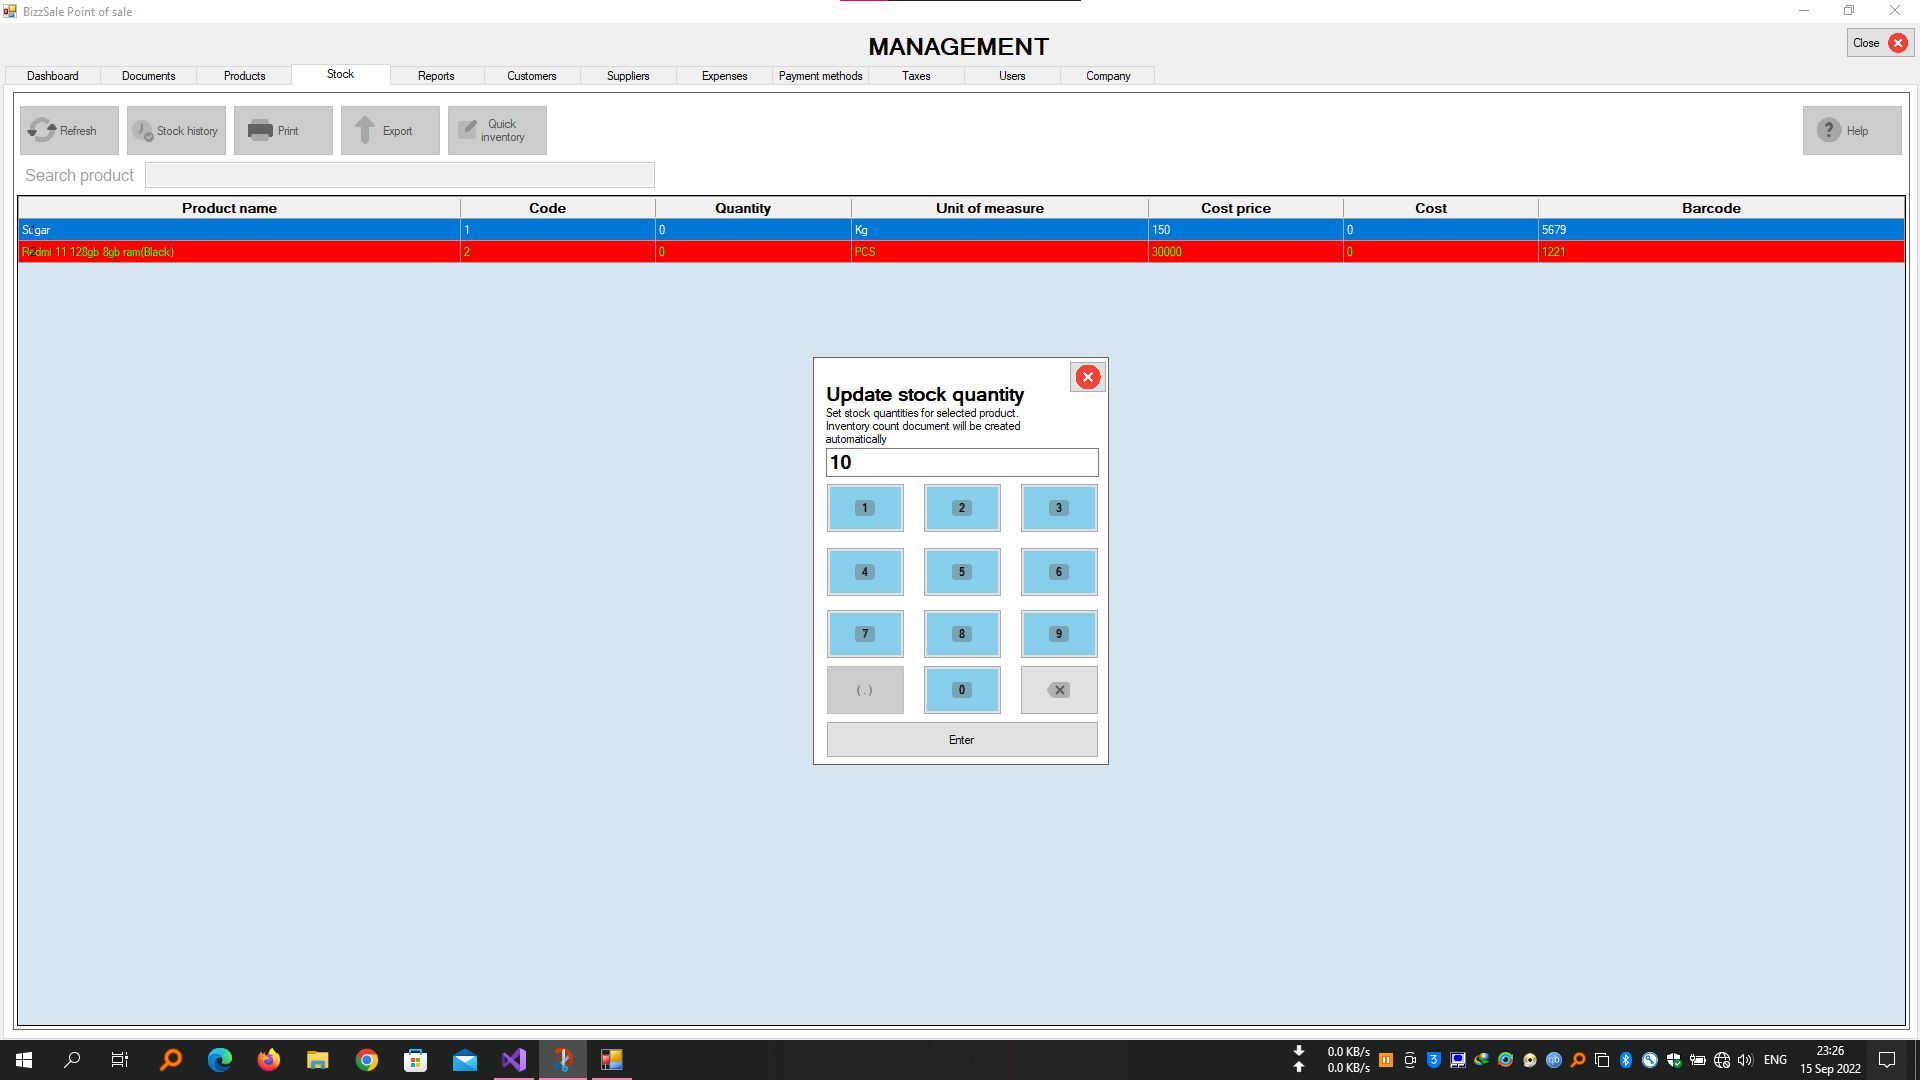Click the Export arrow icon
The height and width of the screenshot is (1080, 1920).
[x=365, y=130]
